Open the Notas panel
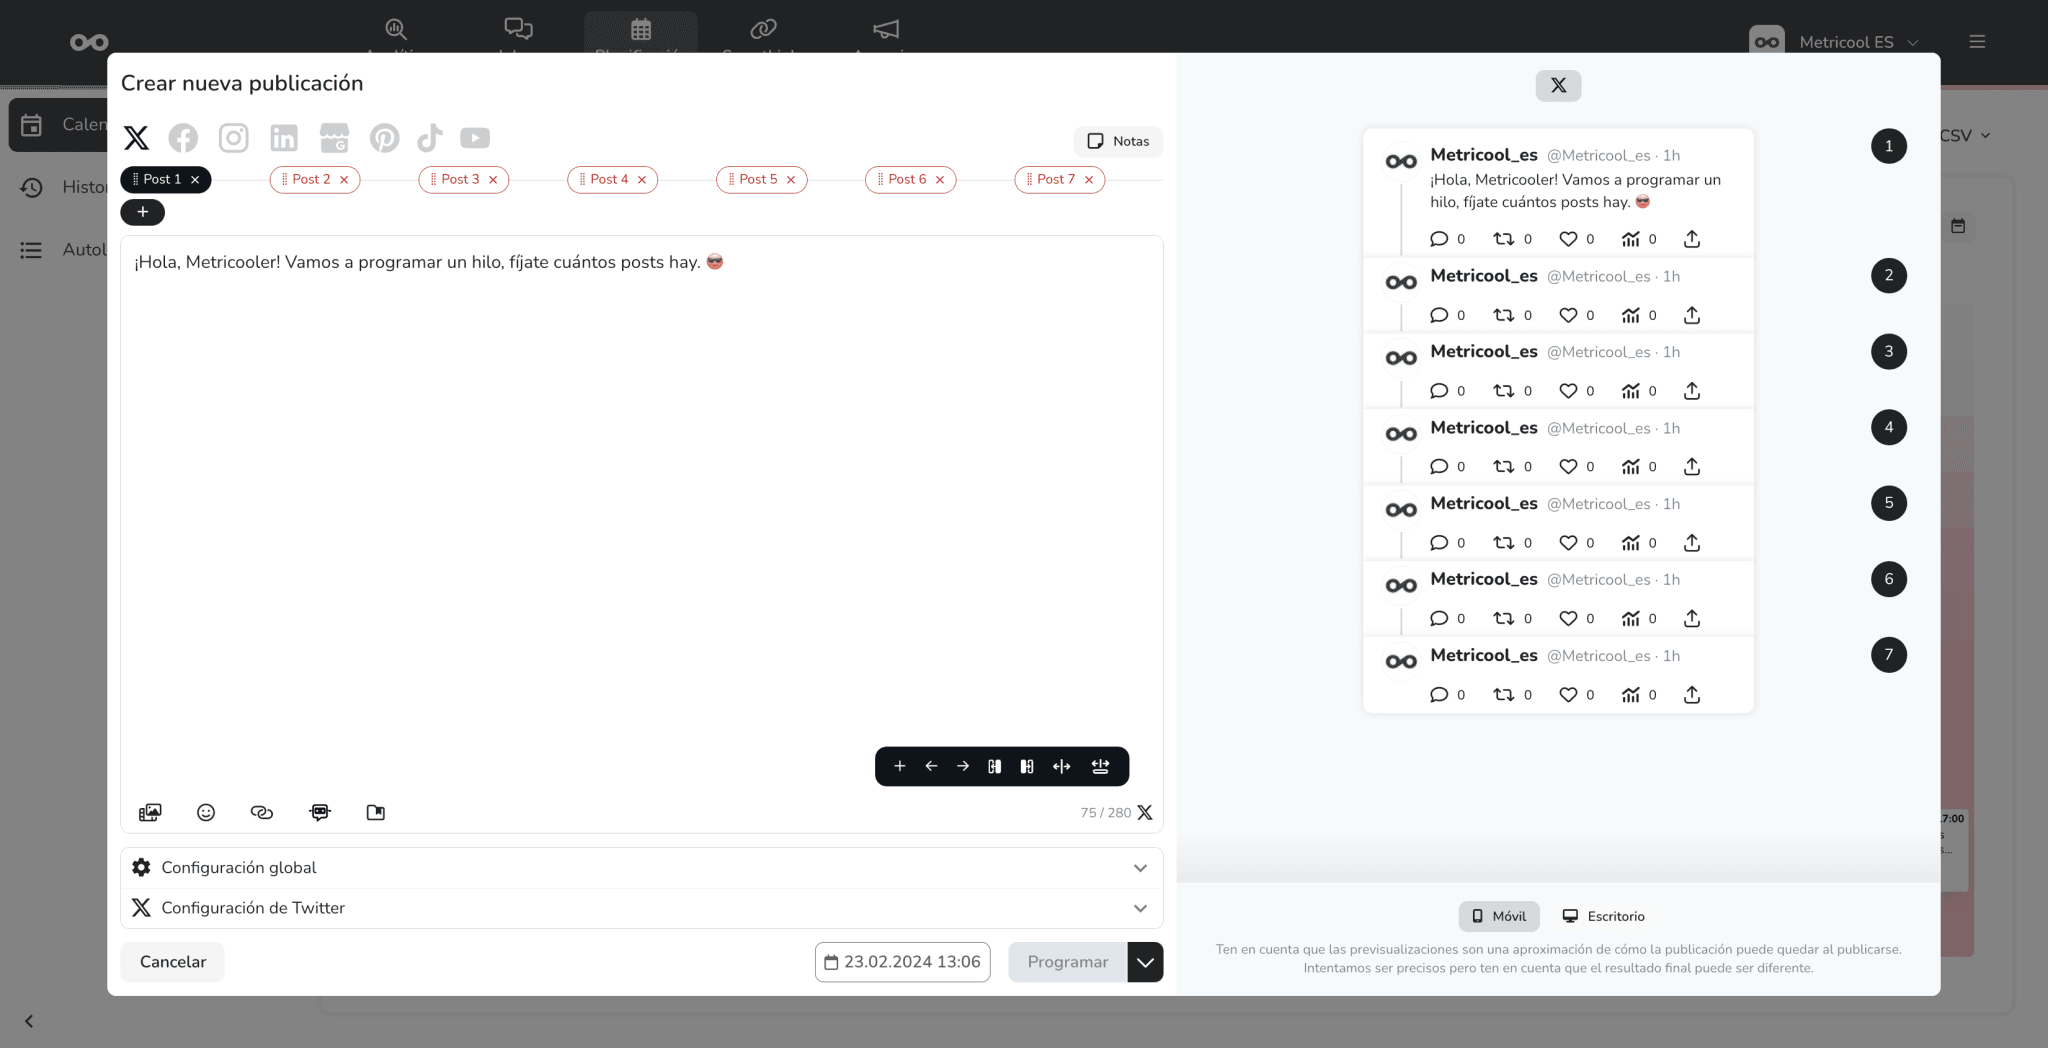This screenshot has height=1048, width=2048. tap(1117, 141)
